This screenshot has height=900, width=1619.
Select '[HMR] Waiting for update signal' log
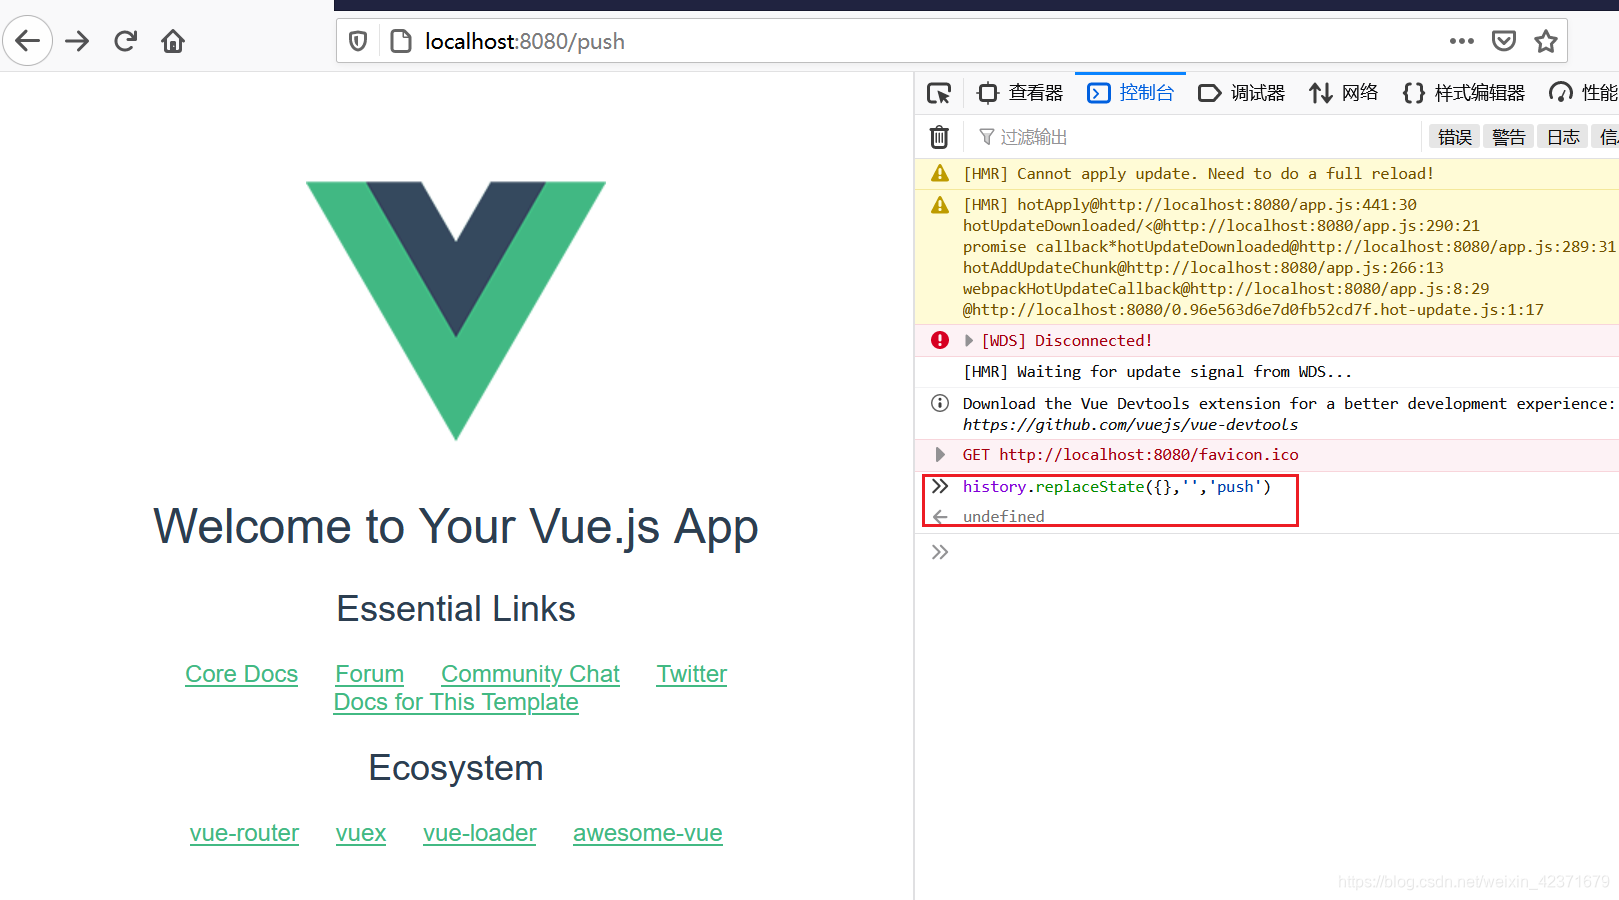pyautogui.click(x=1157, y=372)
